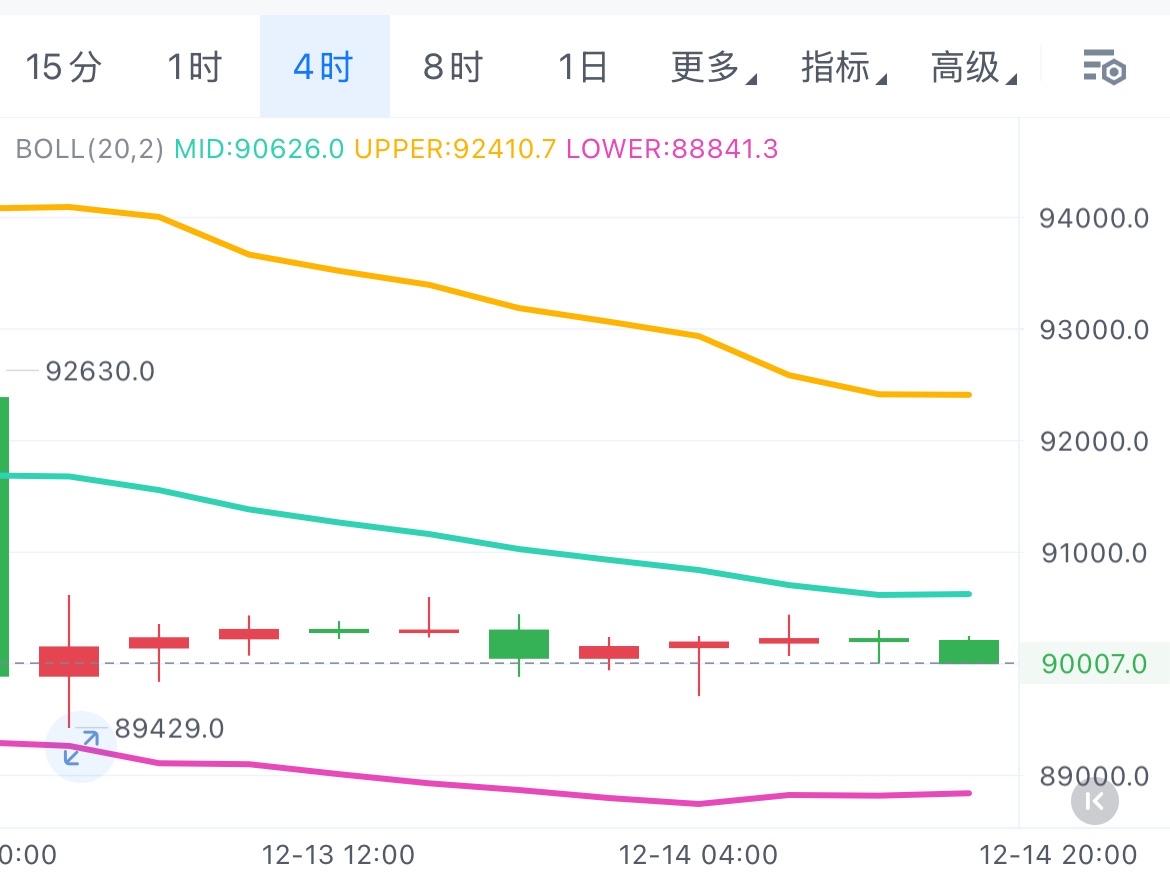1170x875 pixels.
Task: Select the last green candle on right
Action: click(969, 651)
